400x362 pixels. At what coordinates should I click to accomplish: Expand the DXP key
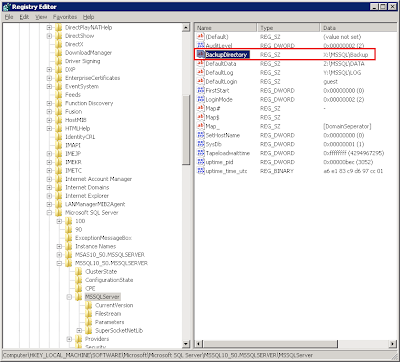tap(49, 70)
